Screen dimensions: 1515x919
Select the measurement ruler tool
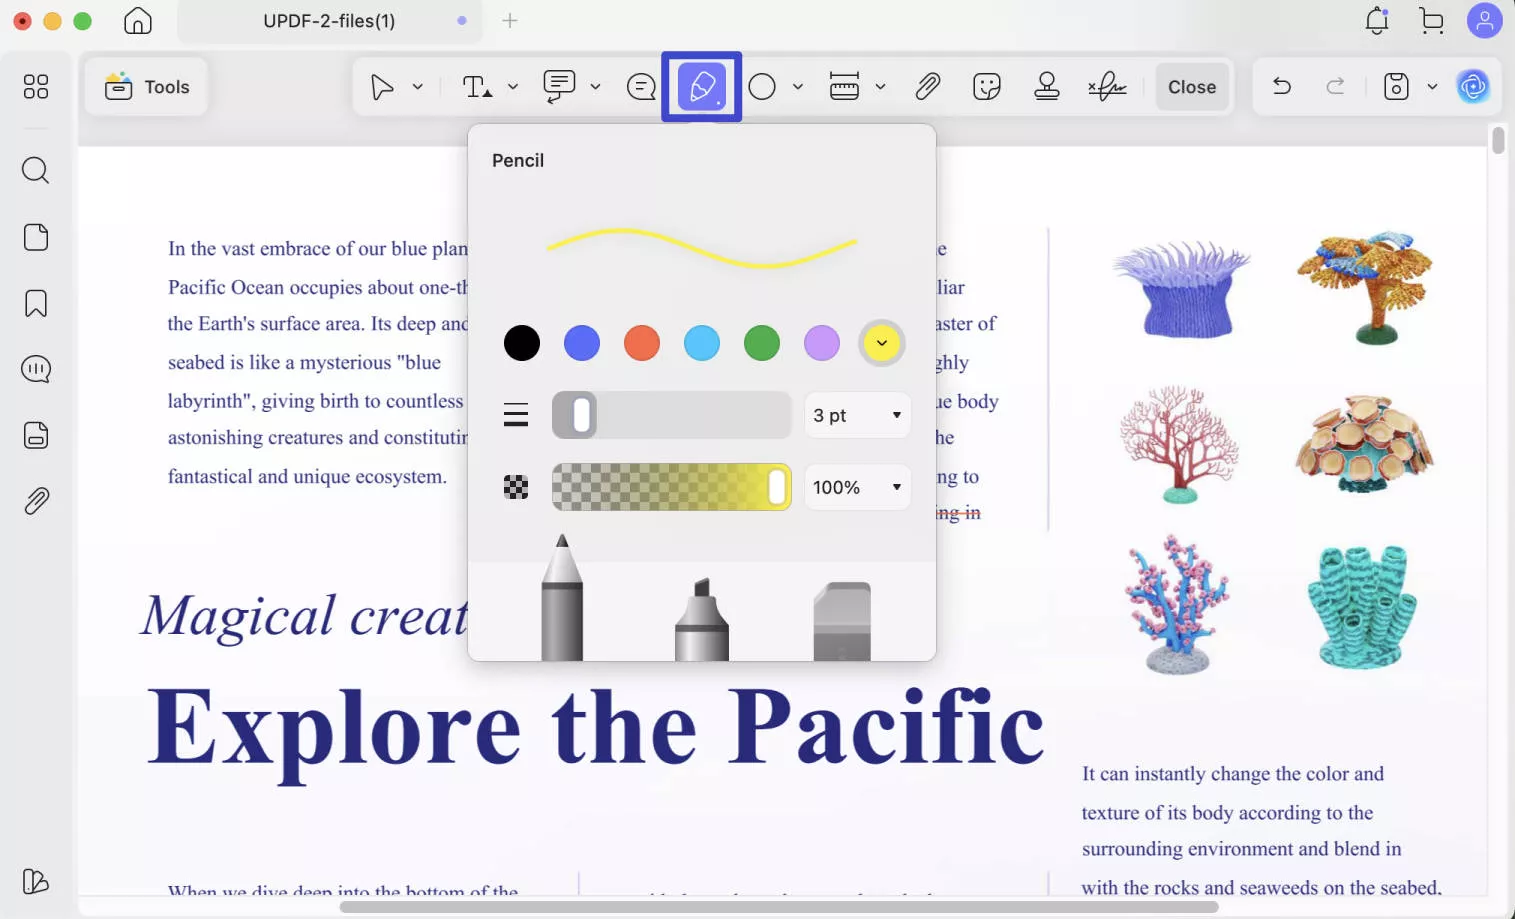(844, 87)
